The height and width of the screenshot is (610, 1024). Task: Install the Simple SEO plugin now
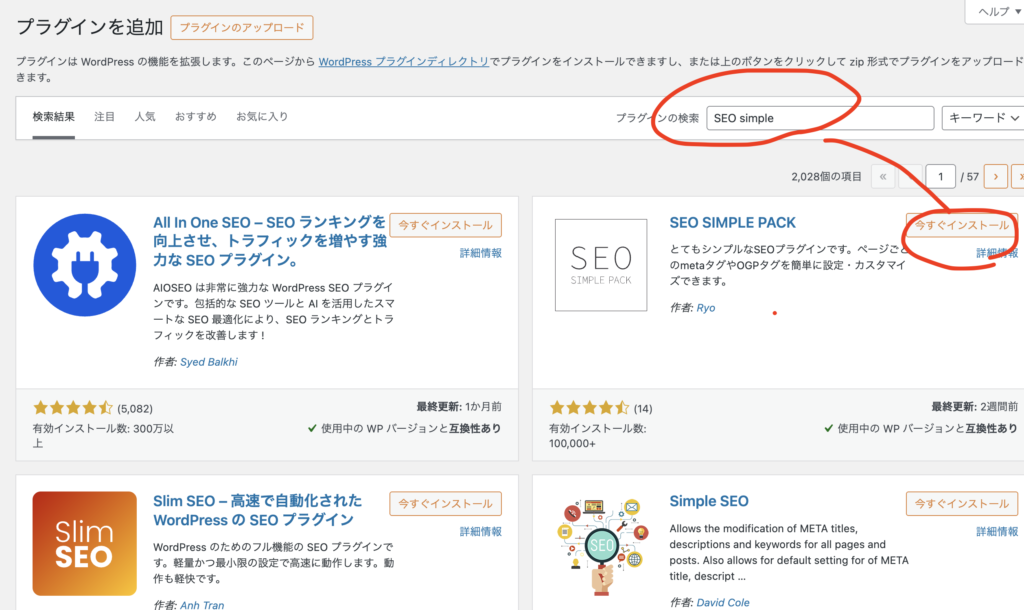961,504
